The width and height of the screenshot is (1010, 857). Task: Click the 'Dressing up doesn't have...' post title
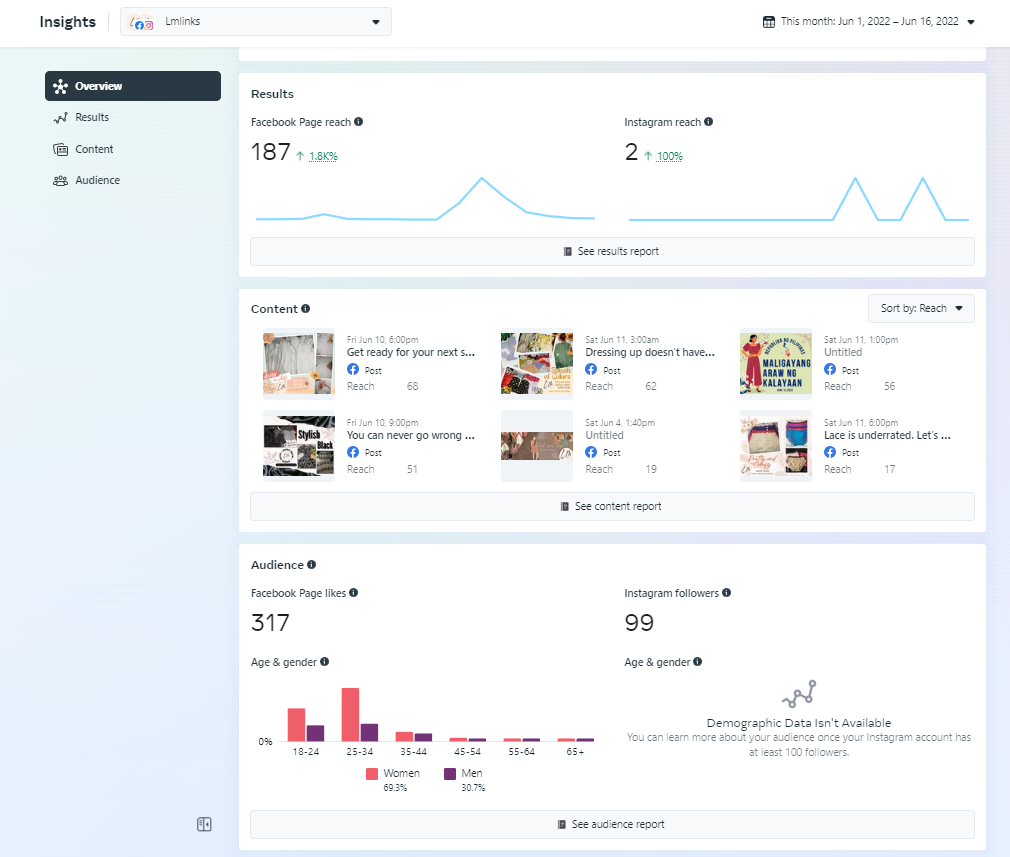pos(650,352)
